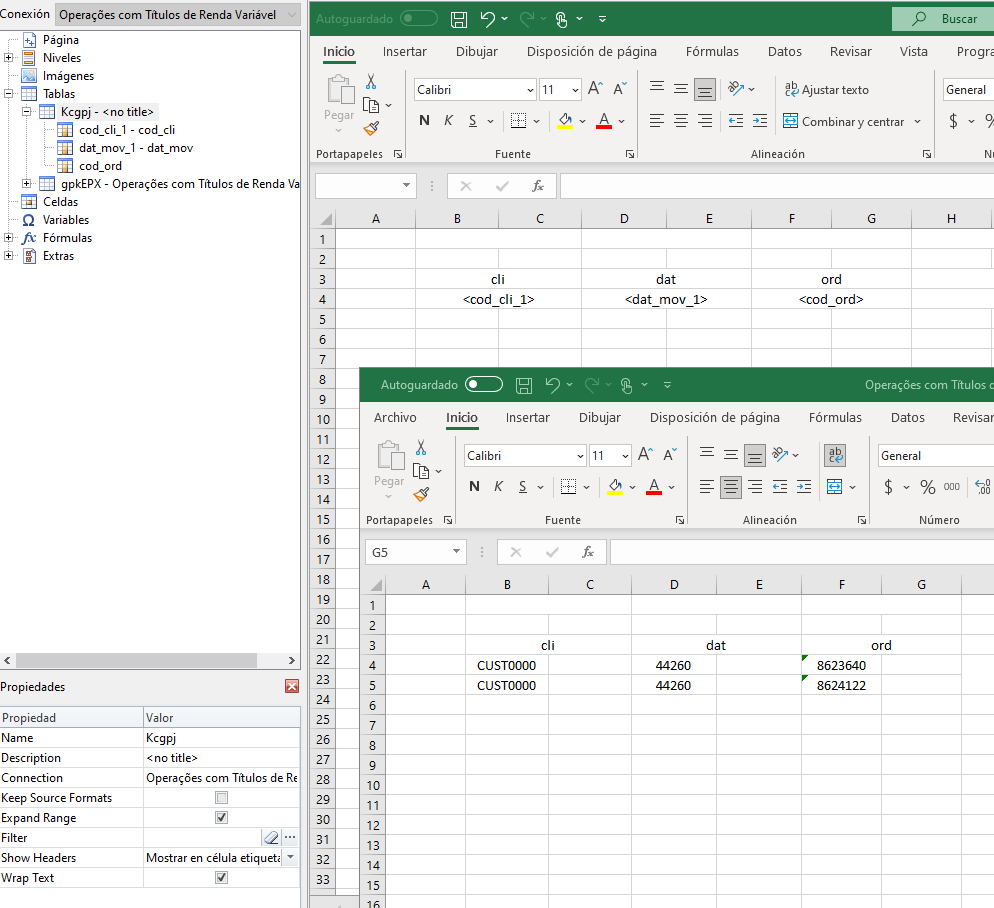
Task: Open the Show Headers value dropdown
Action: [x=290, y=858]
